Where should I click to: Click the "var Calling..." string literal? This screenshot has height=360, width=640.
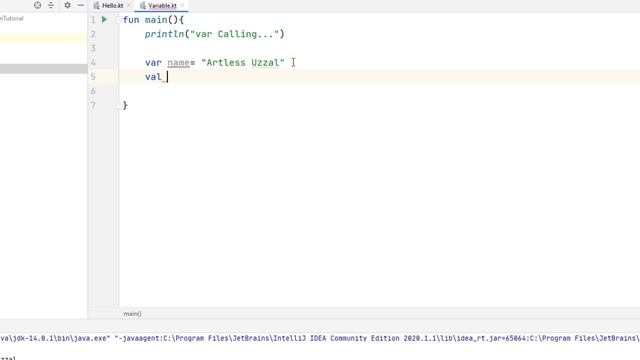pyautogui.click(x=234, y=34)
